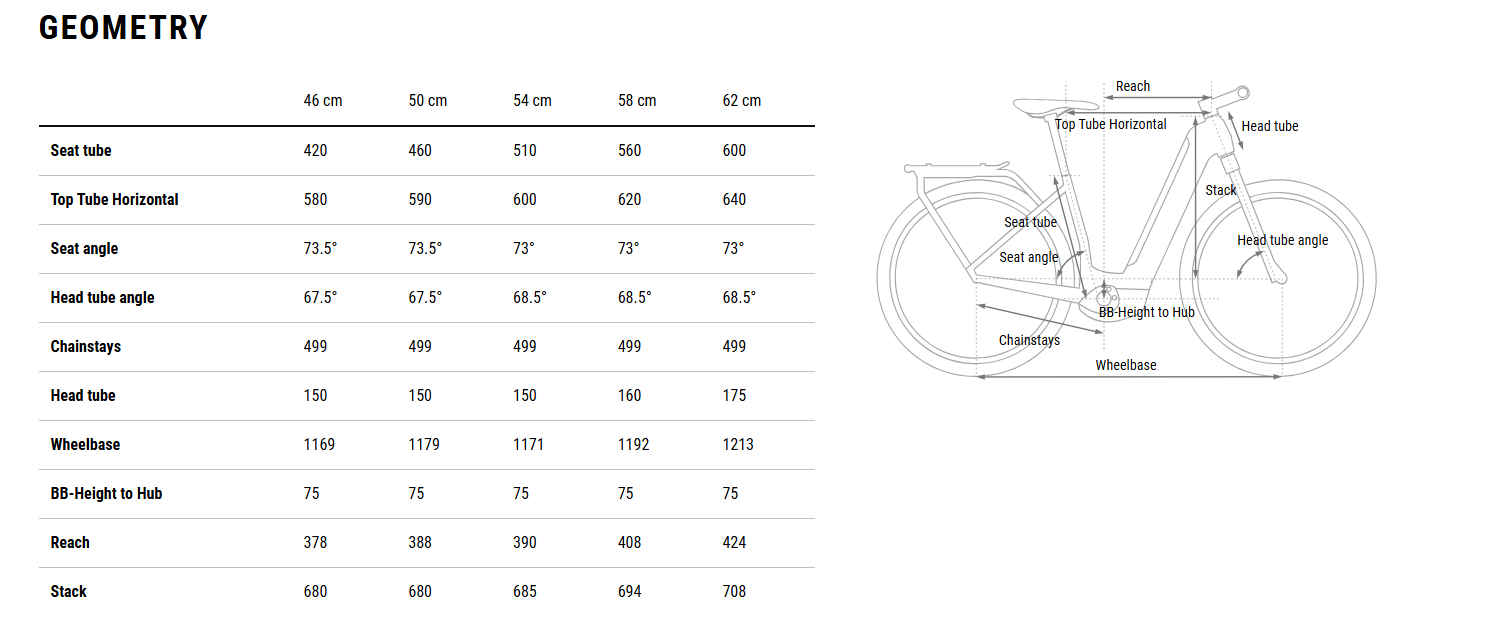Click the 62 cm size column header

pos(742,101)
